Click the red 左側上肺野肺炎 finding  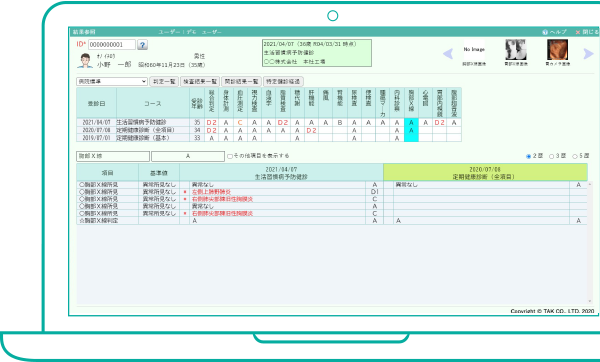click(x=211, y=192)
